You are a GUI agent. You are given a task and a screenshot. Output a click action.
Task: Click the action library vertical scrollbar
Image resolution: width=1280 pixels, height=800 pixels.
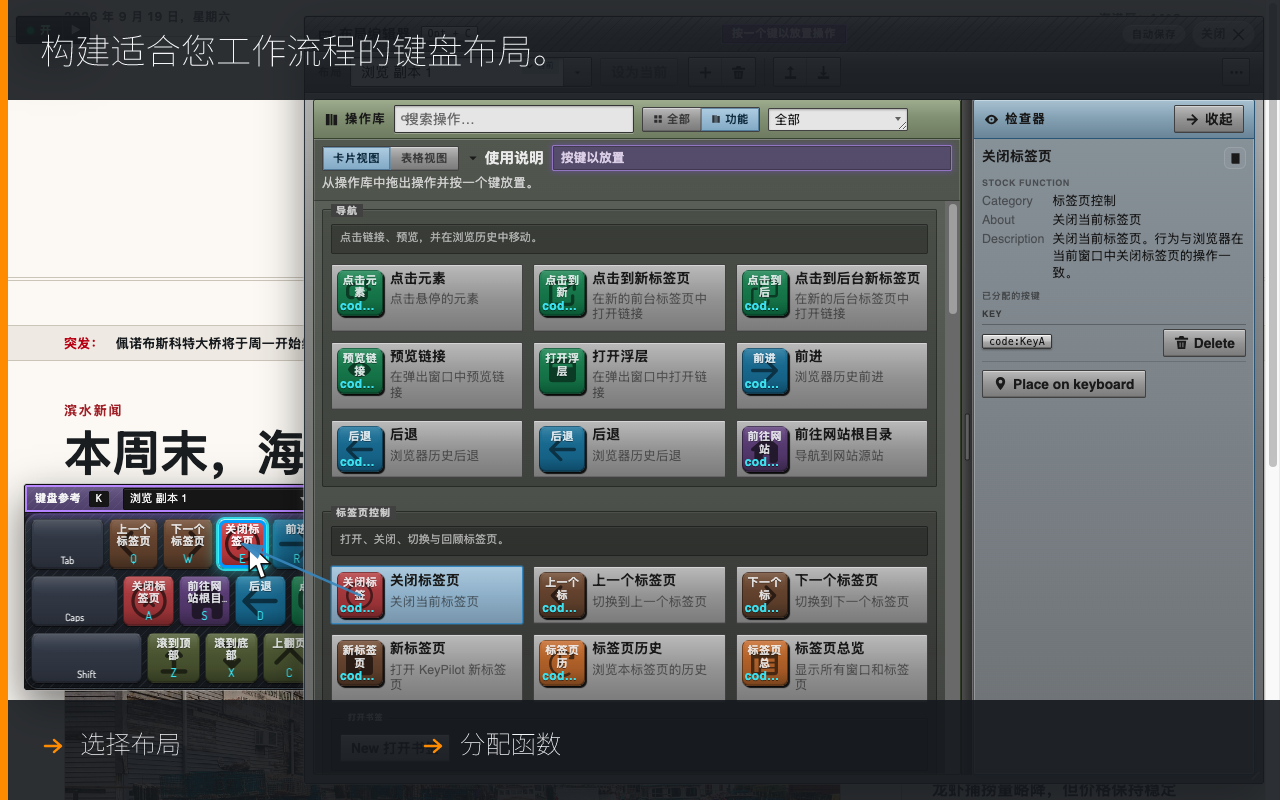click(953, 260)
